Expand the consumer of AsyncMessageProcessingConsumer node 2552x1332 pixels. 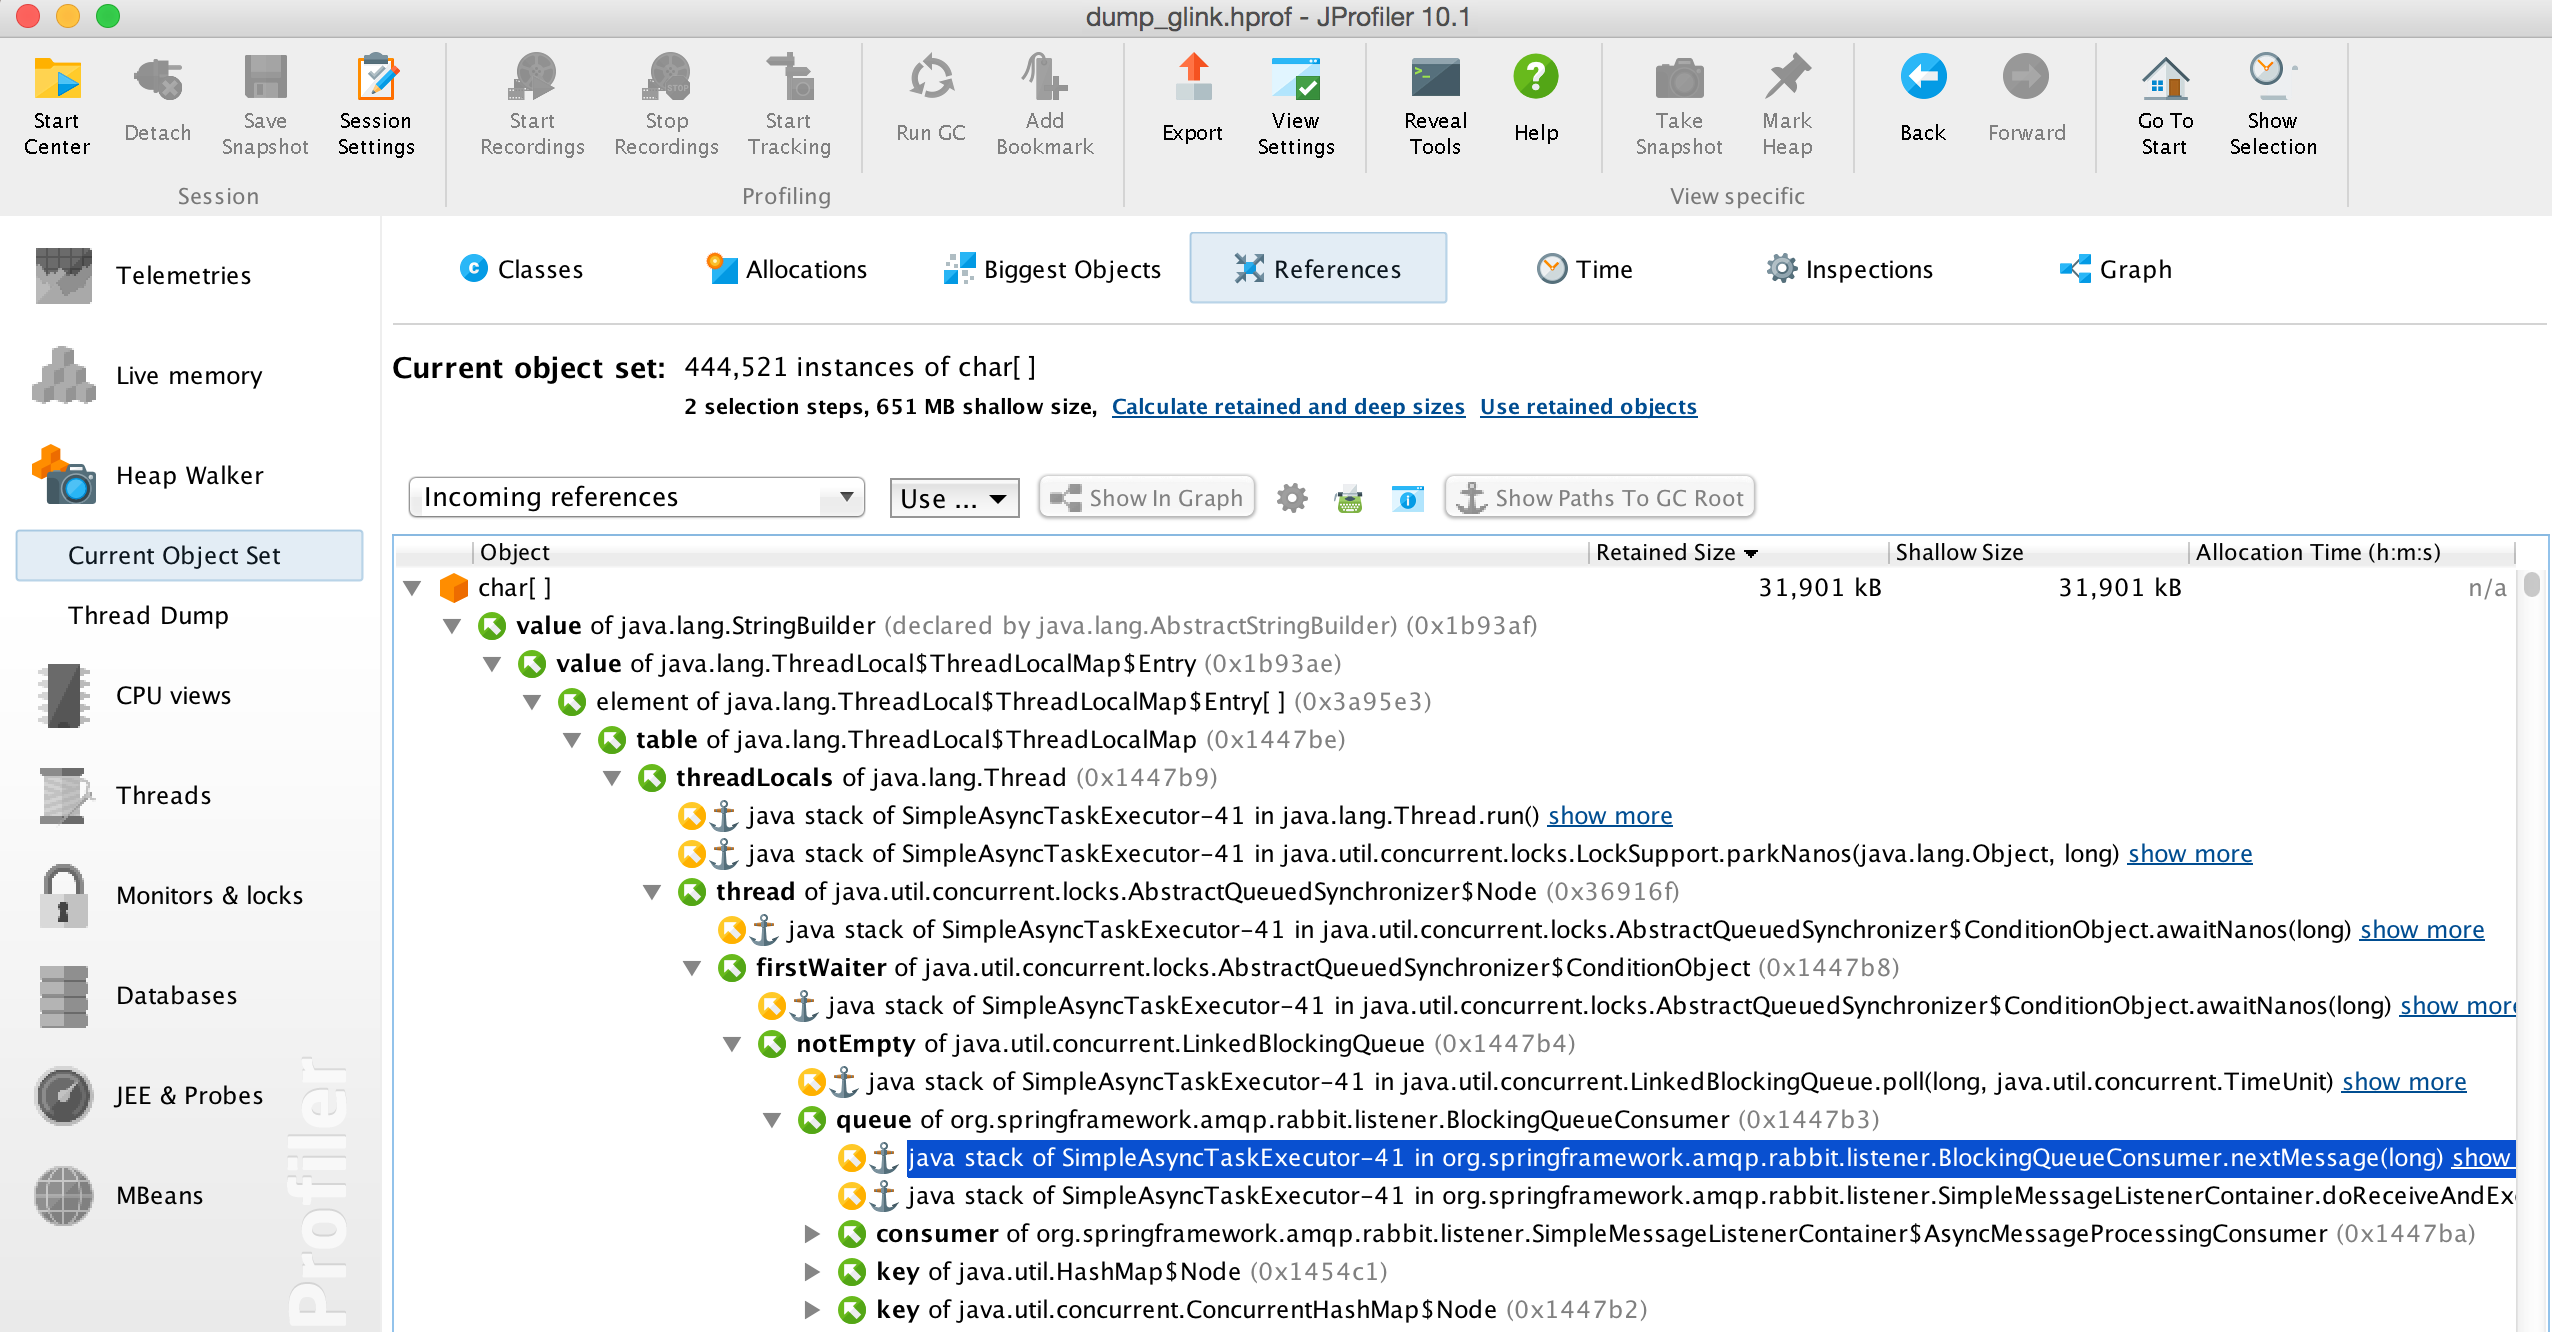812,1234
